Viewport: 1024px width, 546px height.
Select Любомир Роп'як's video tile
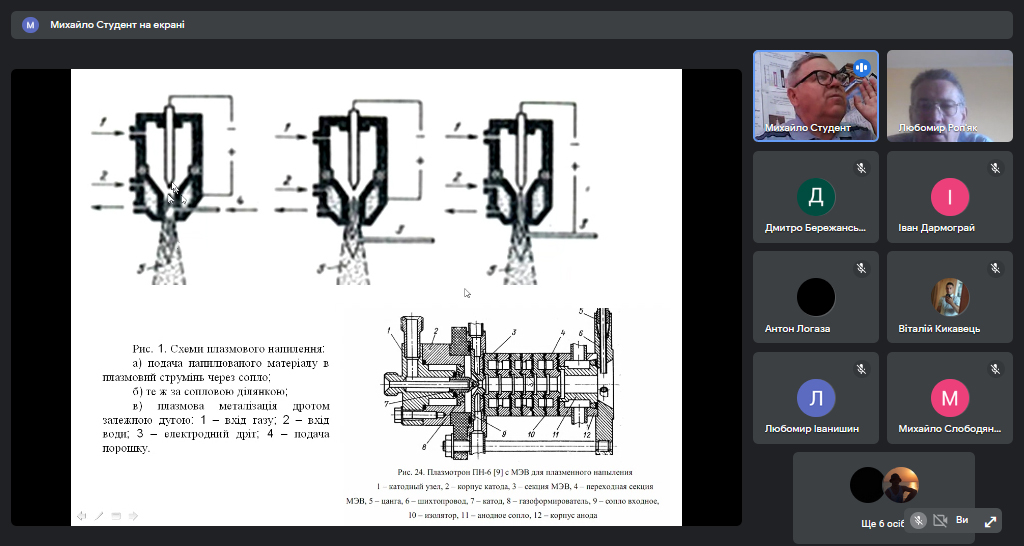tap(949, 95)
